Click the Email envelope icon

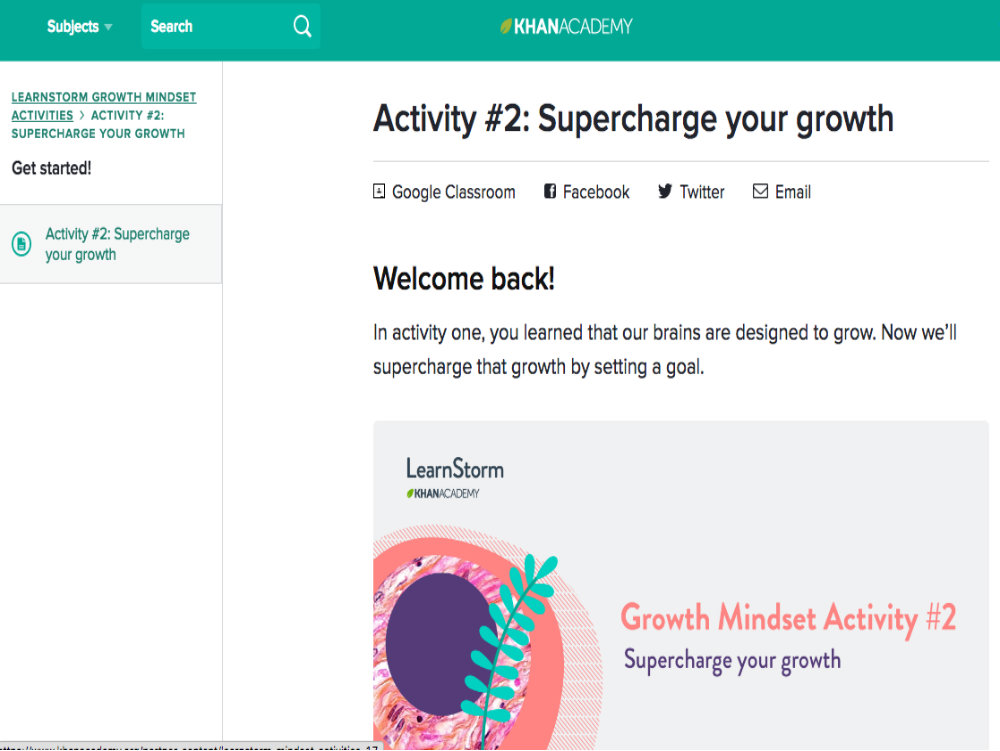pos(760,191)
